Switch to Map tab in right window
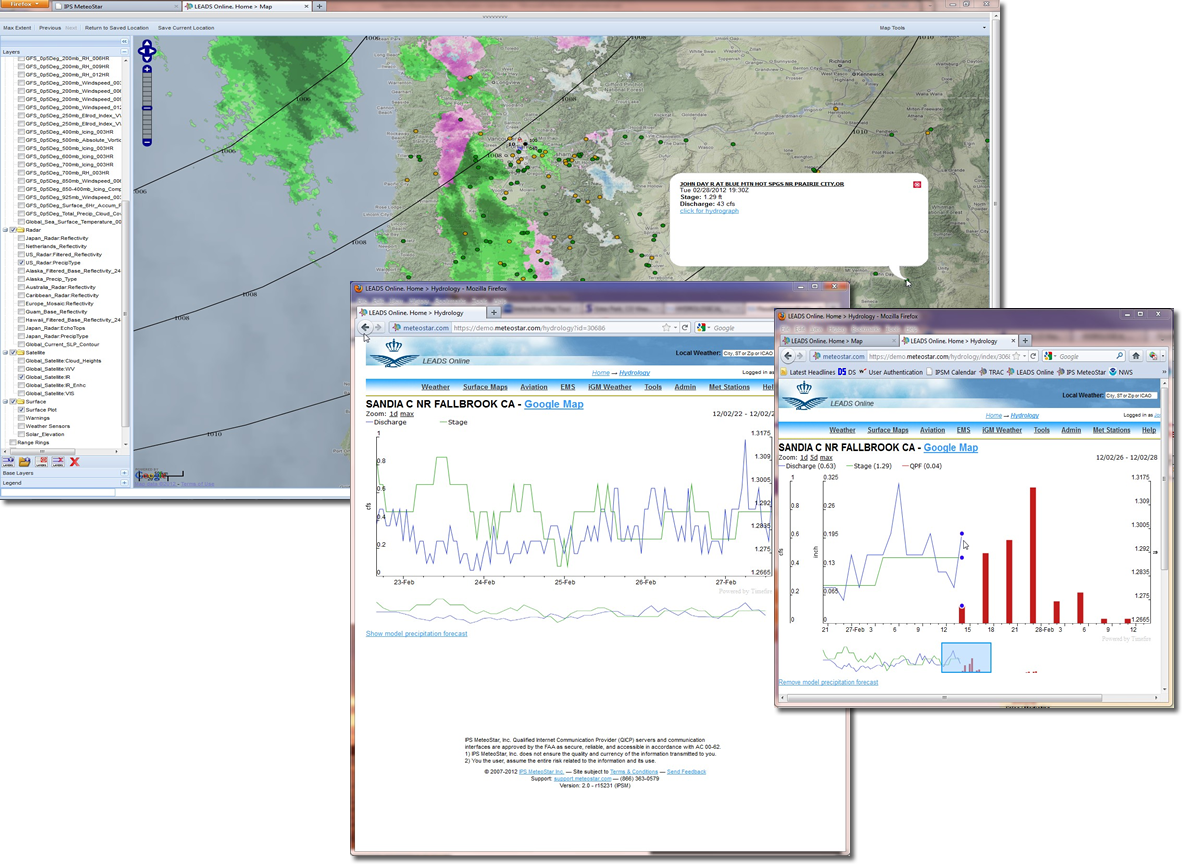This screenshot has height=864, width=1182. pos(839,341)
